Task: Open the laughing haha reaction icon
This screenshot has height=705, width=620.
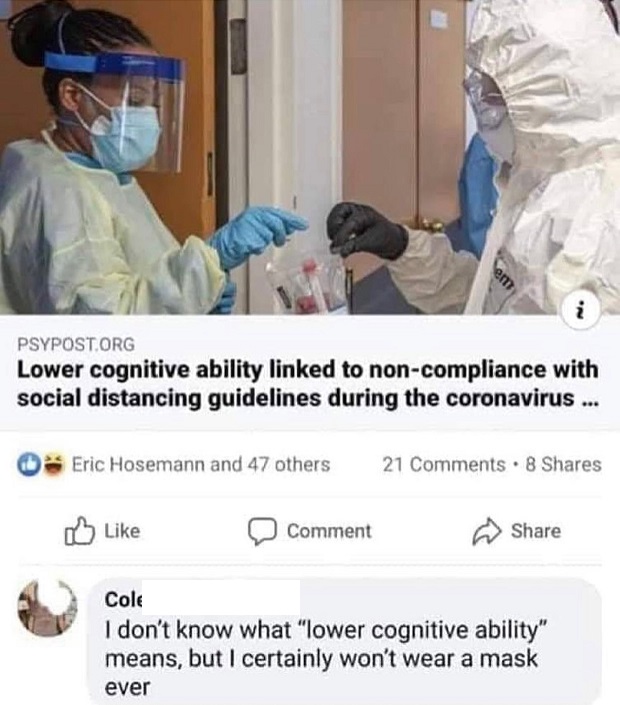Action: click(x=53, y=464)
